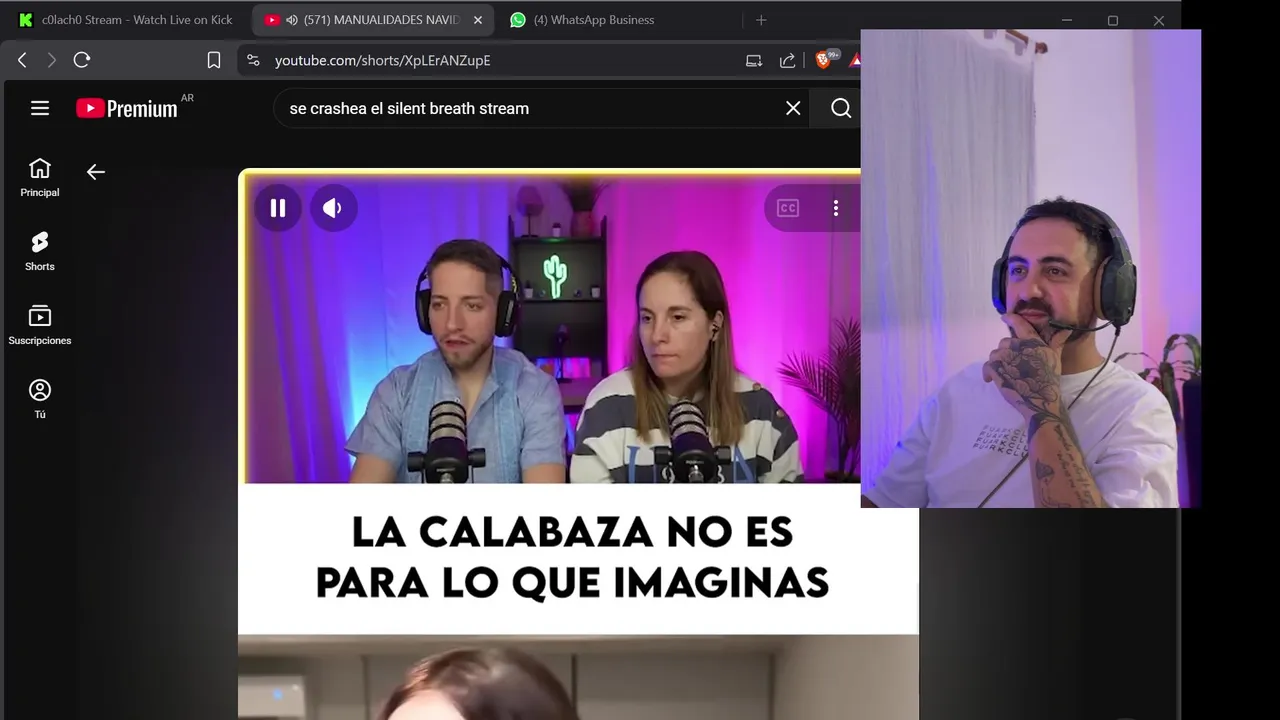Open Suscripciones in sidebar
The height and width of the screenshot is (720, 1280).
coord(40,326)
